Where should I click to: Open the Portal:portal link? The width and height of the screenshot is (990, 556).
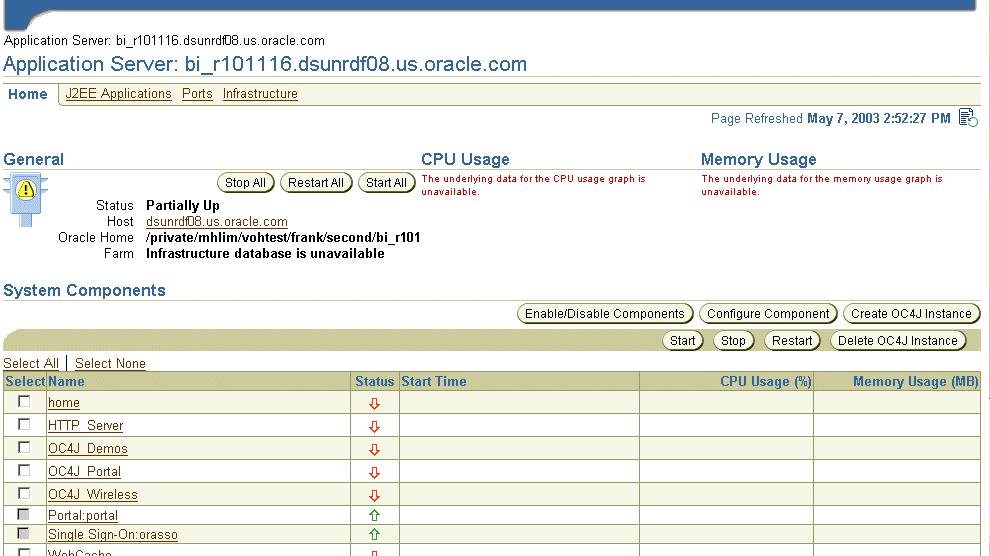click(x=83, y=516)
